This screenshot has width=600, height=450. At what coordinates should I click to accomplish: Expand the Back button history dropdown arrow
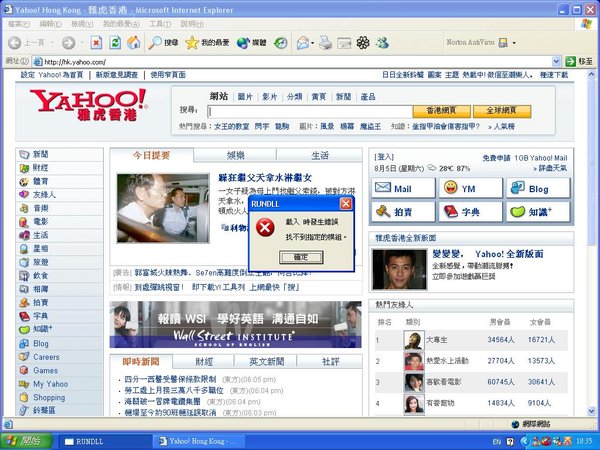[52, 43]
